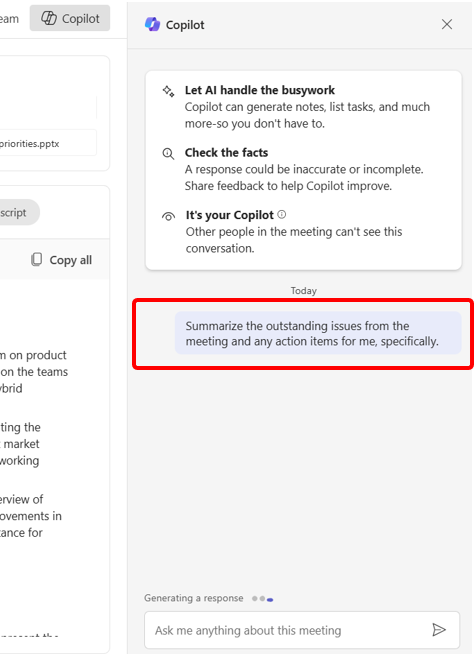
Task: Open the priorities.pptx file attachment
Action: pos(48,143)
